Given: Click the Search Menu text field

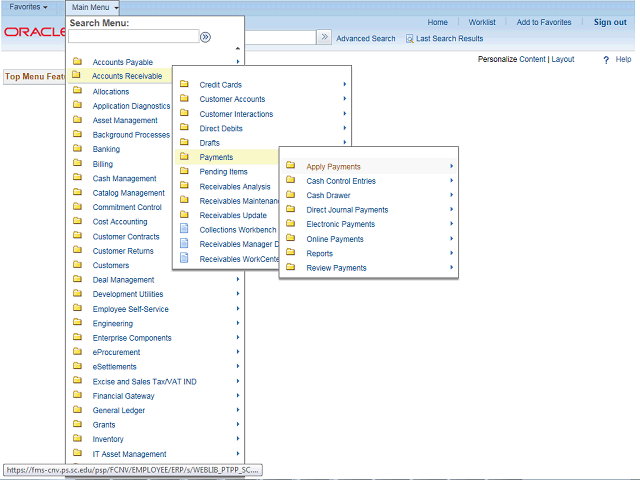Looking at the screenshot, I should 133,37.
